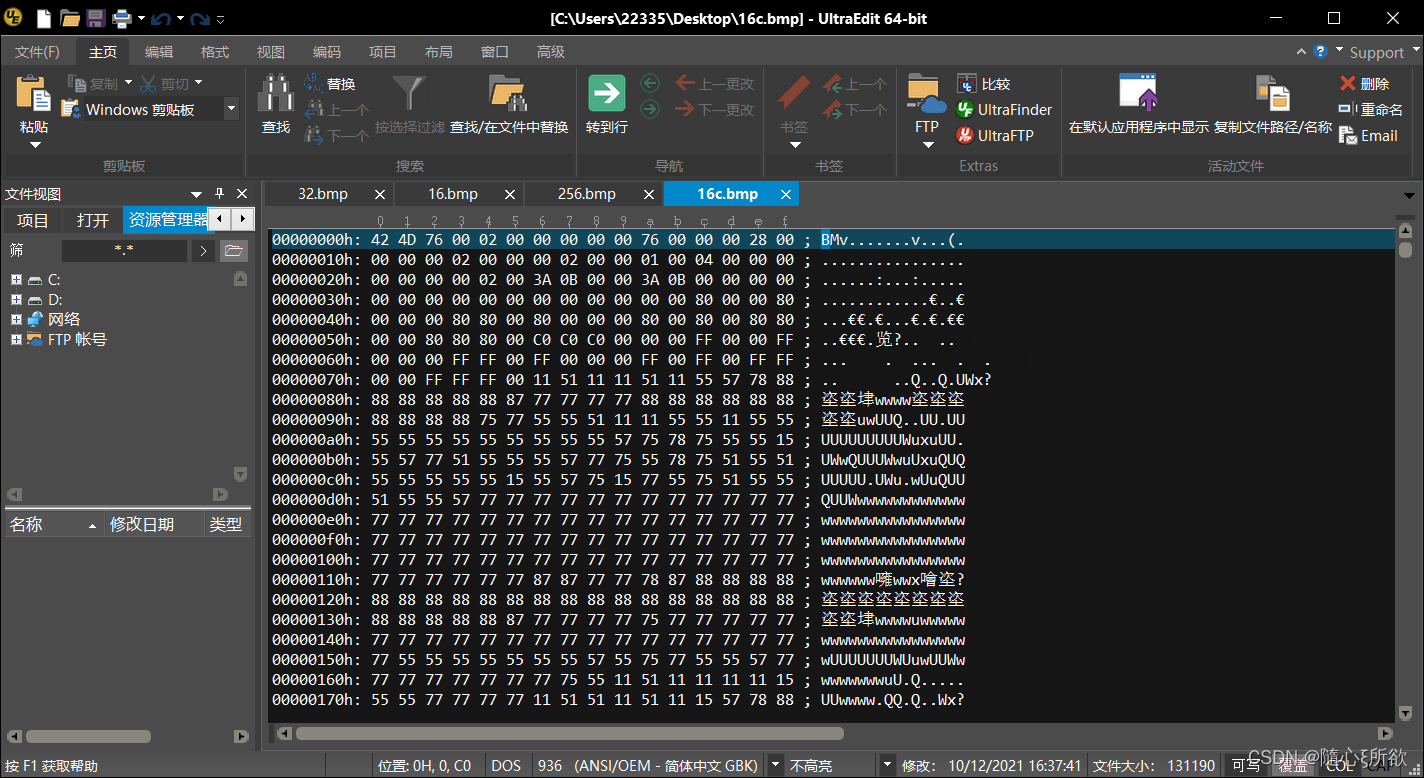Switch to the 256.bmp document tab

coord(586,194)
